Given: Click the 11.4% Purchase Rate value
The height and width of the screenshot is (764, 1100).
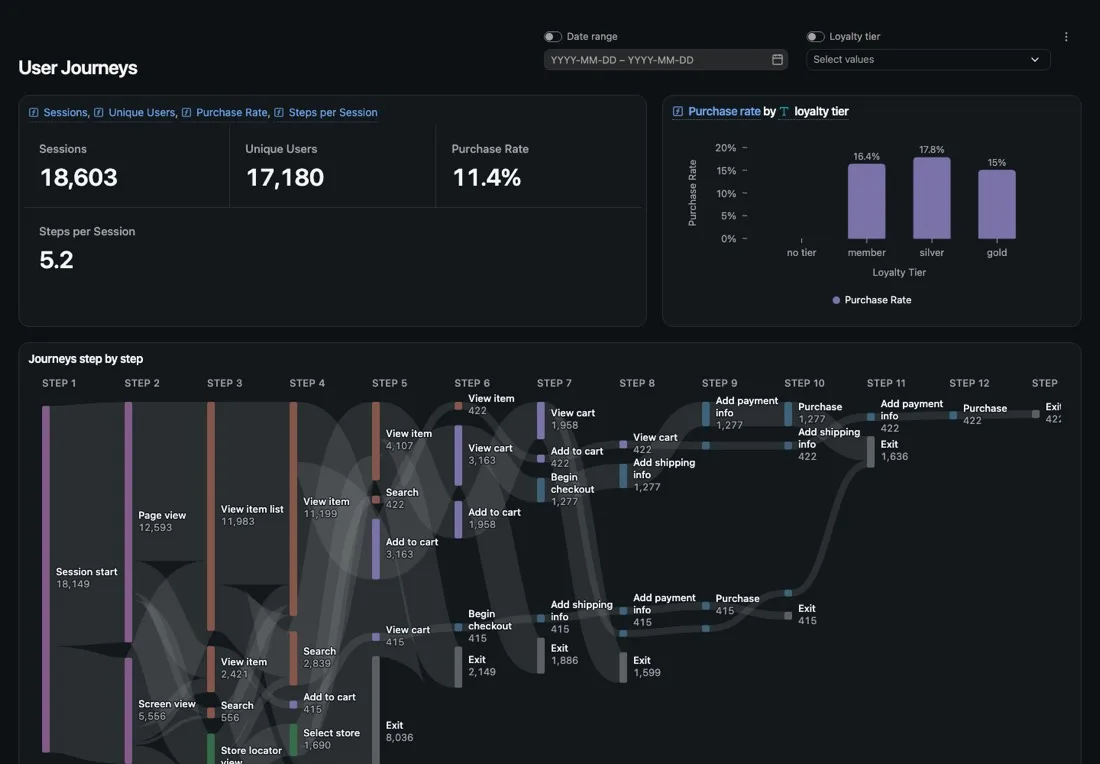Looking at the screenshot, I should pos(486,177).
